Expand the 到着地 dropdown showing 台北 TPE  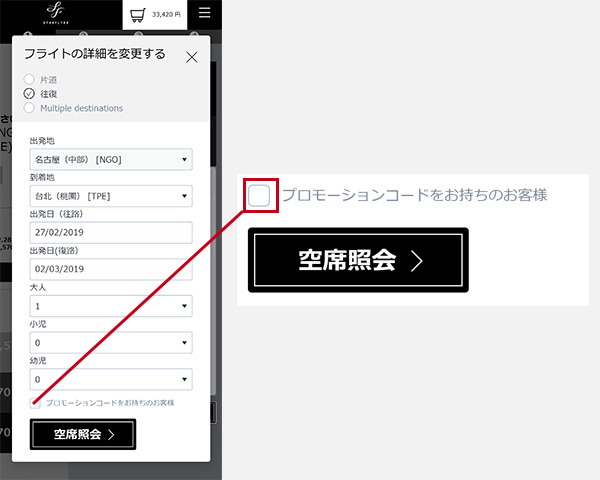111,196
